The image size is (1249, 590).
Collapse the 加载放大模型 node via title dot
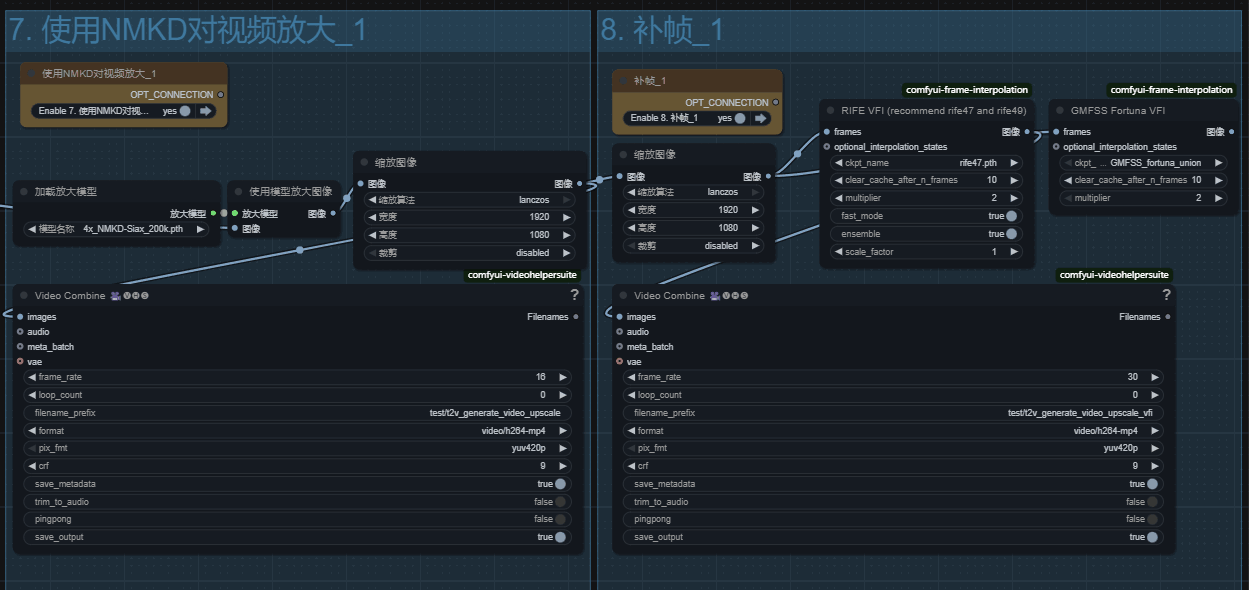(x=23, y=191)
